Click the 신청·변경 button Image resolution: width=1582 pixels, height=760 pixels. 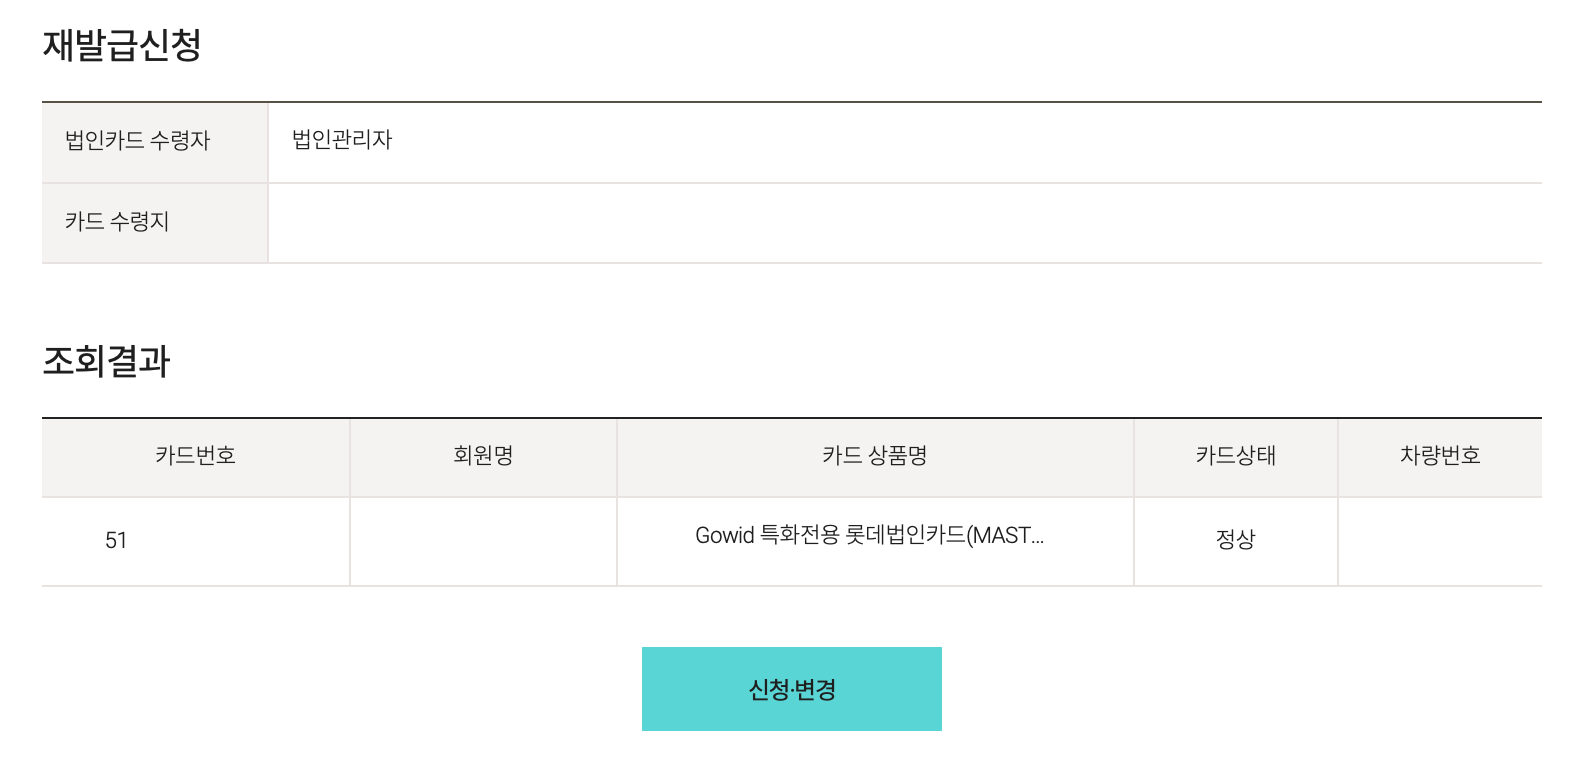791,689
